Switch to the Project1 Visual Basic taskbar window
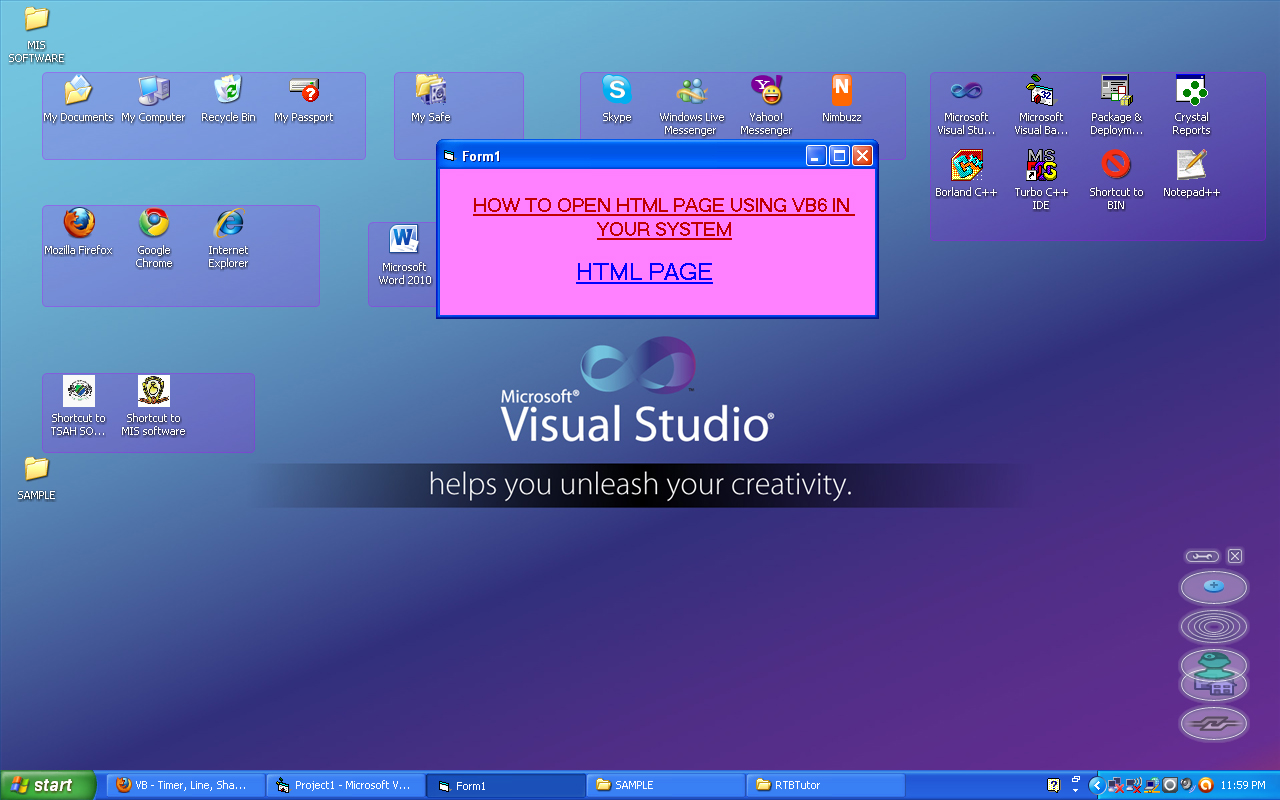The image size is (1280, 800). pos(346,784)
